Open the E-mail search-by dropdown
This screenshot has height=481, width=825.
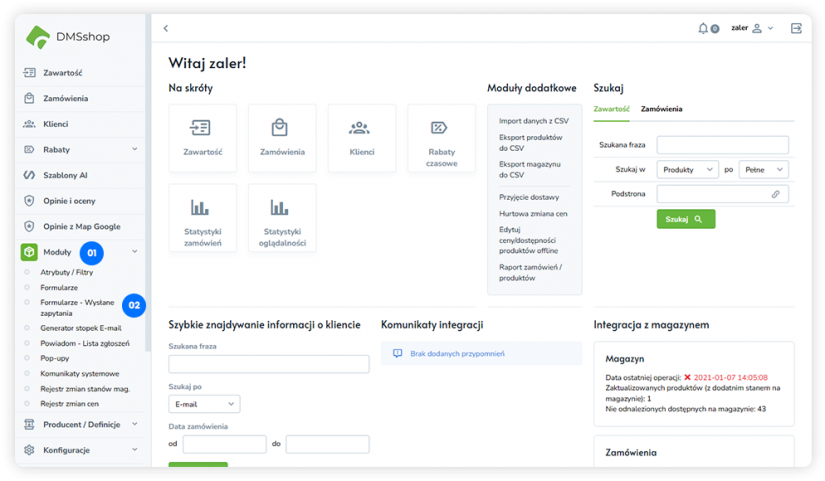(x=204, y=404)
